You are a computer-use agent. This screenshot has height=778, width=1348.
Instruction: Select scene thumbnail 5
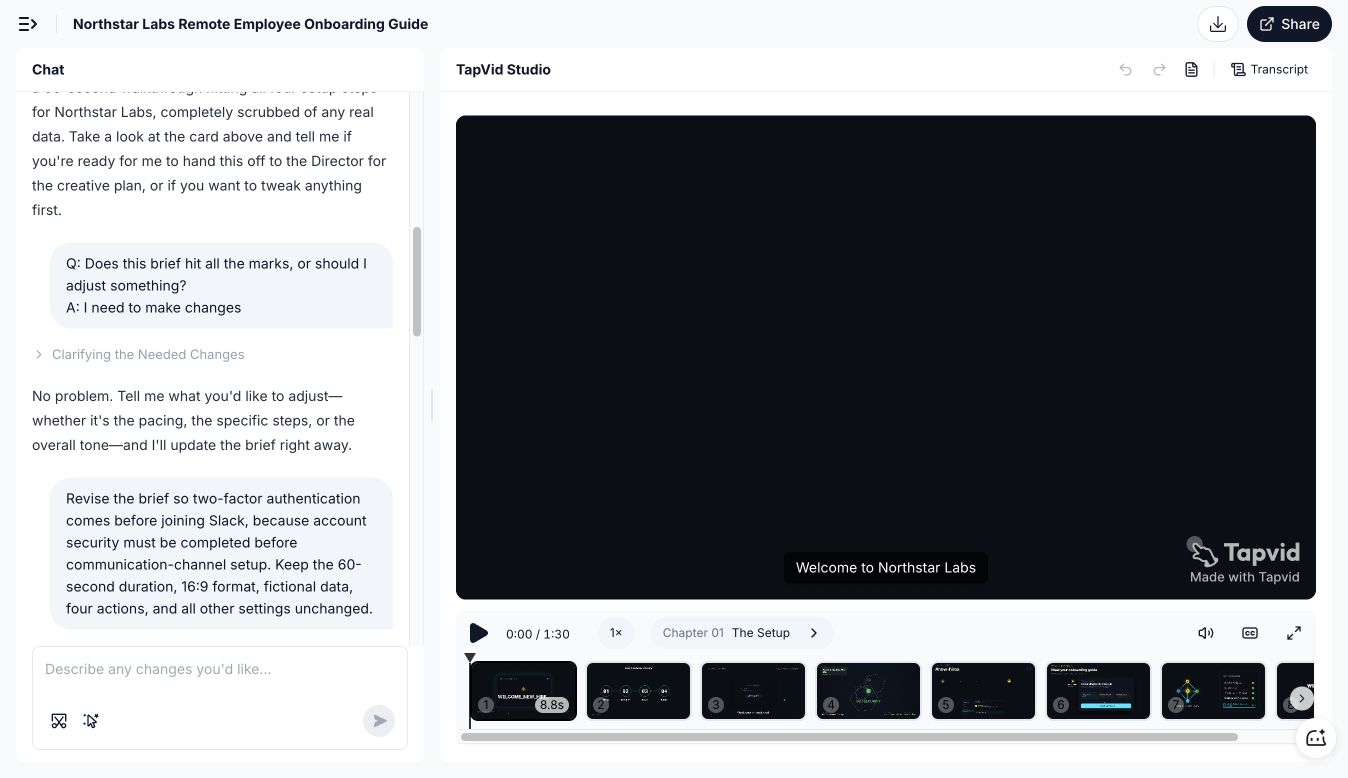coord(983,690)
